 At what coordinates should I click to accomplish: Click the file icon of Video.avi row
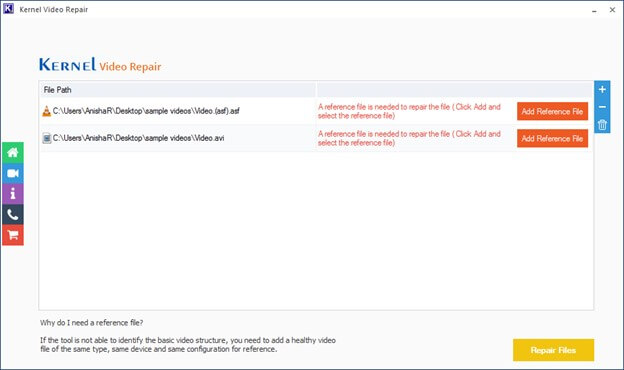[47, 138]
